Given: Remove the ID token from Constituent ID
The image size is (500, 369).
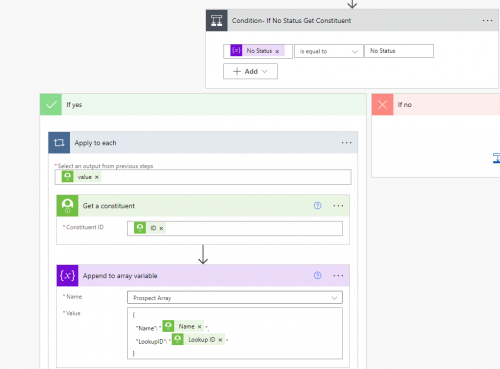Looking at the screenshot, I should (x=161, y=228).
